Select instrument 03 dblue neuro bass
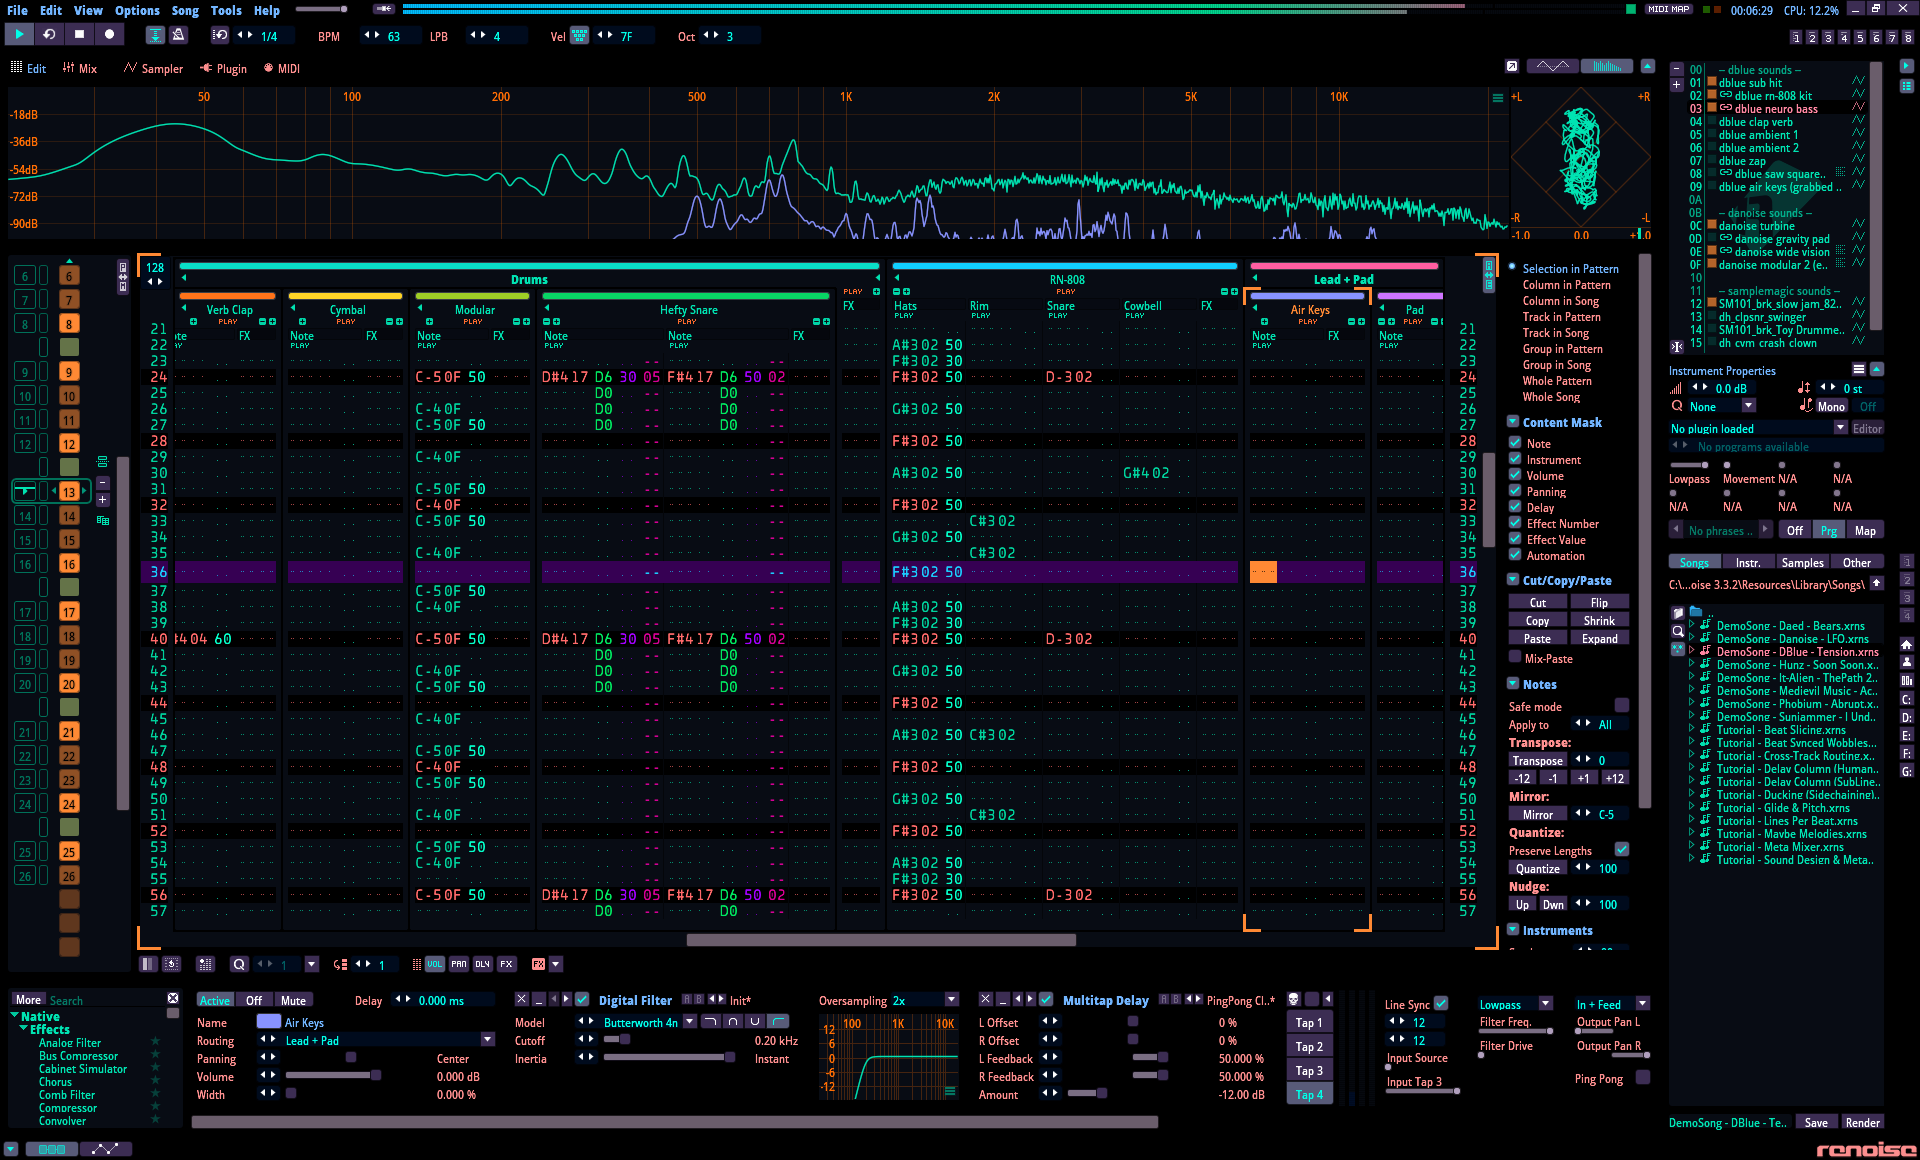 click(x=1777, y=108)
